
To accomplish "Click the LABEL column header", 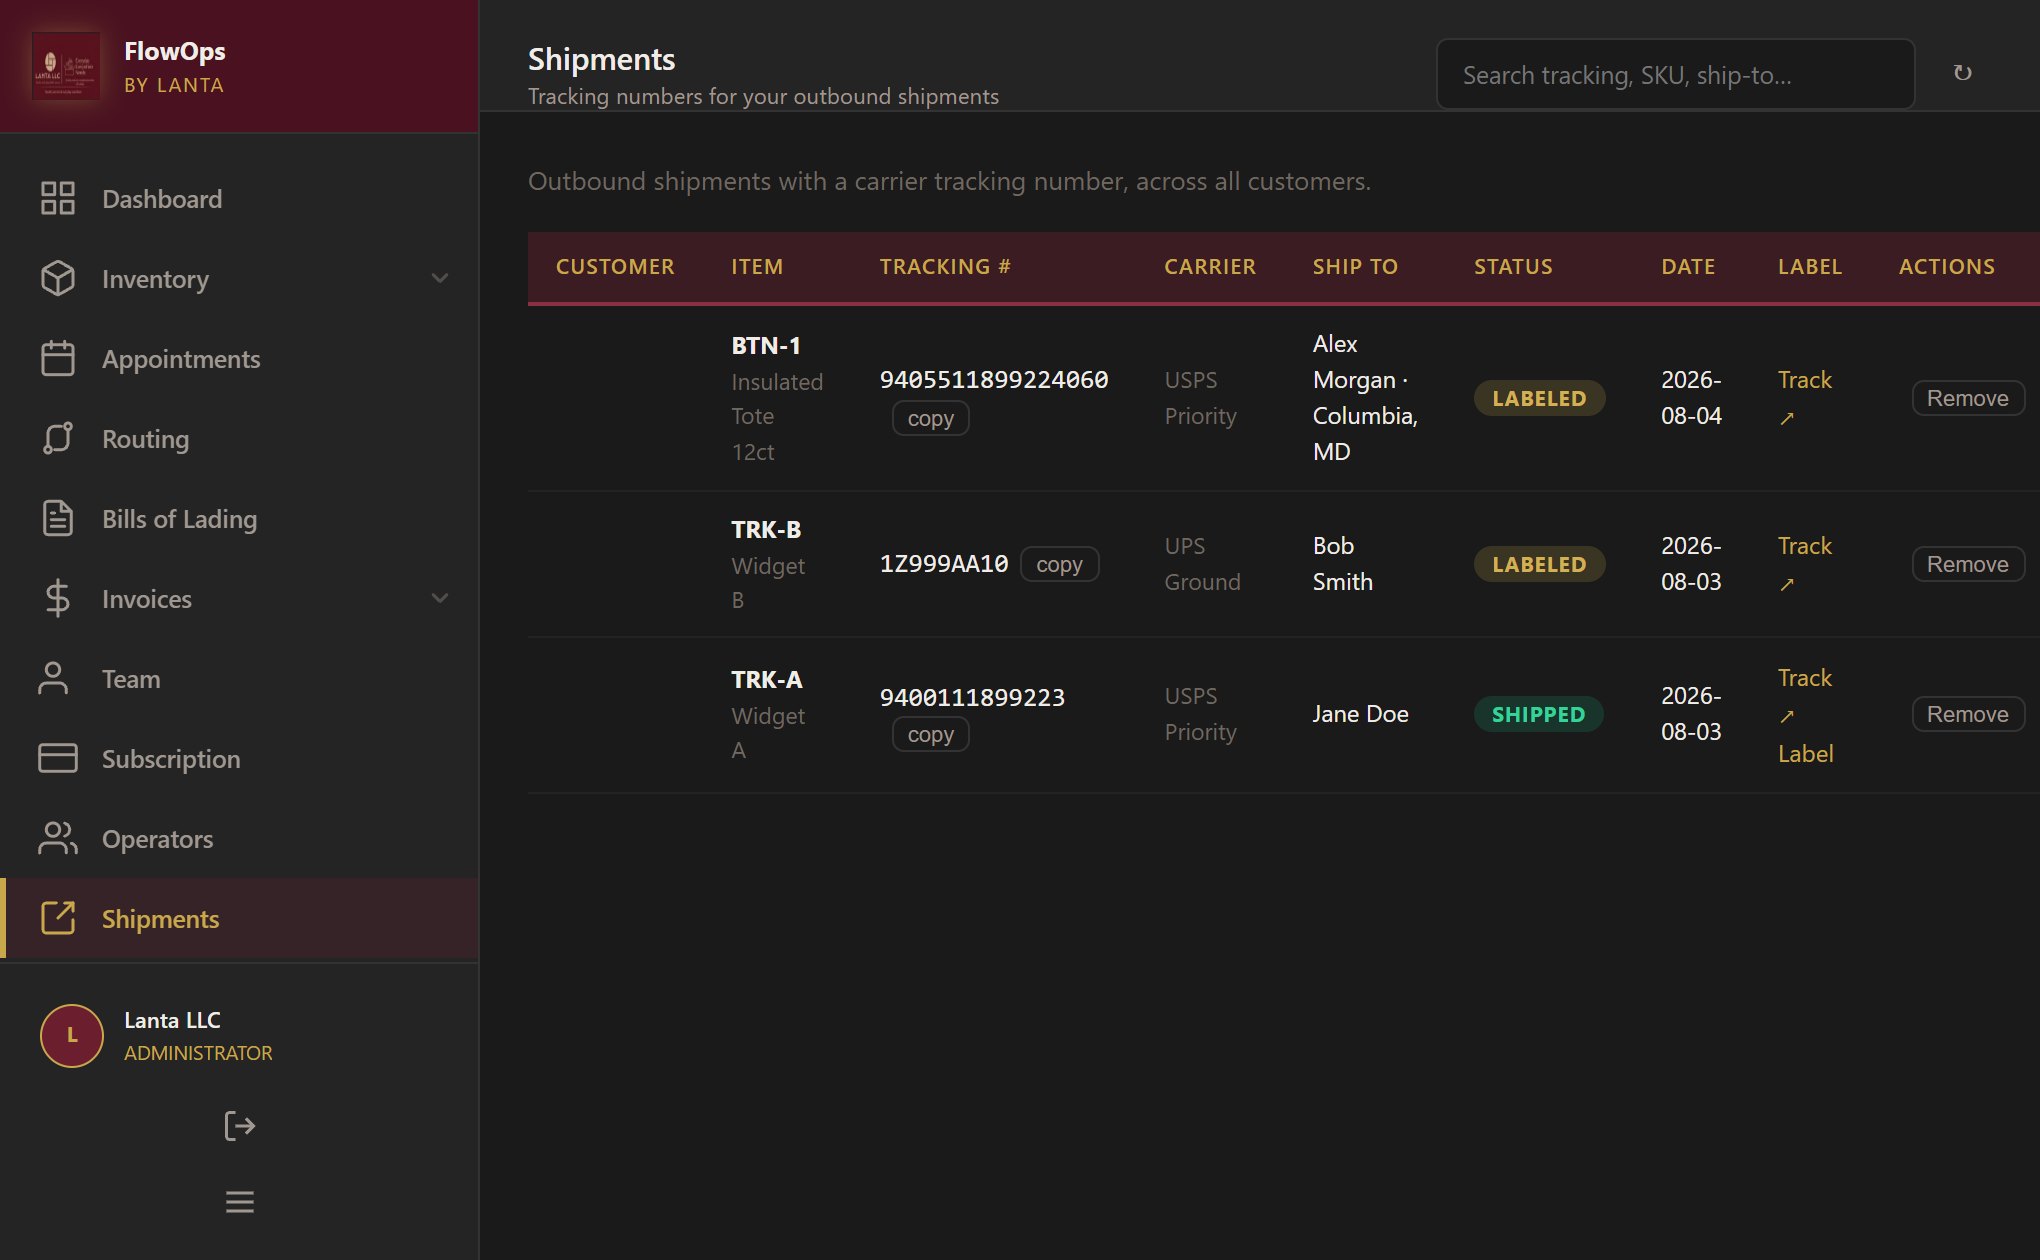I will [x=1810, y=267].
